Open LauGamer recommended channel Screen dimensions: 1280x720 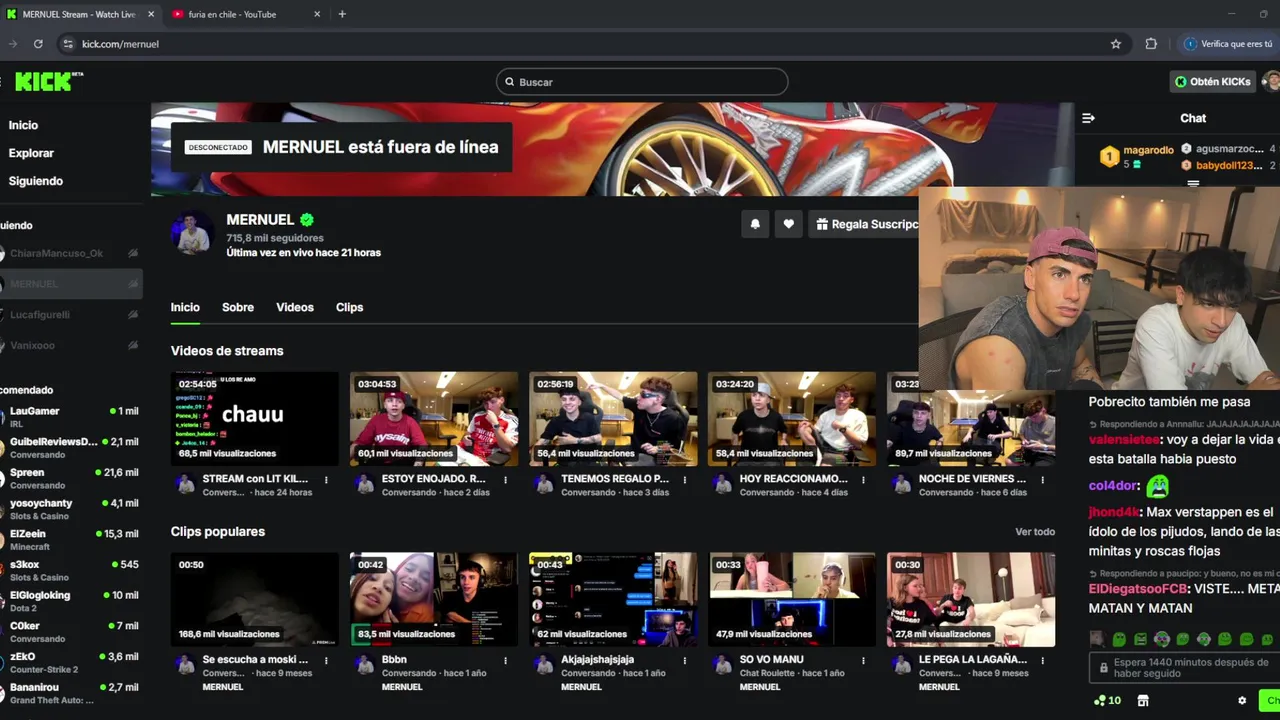[x=71, y=417]
